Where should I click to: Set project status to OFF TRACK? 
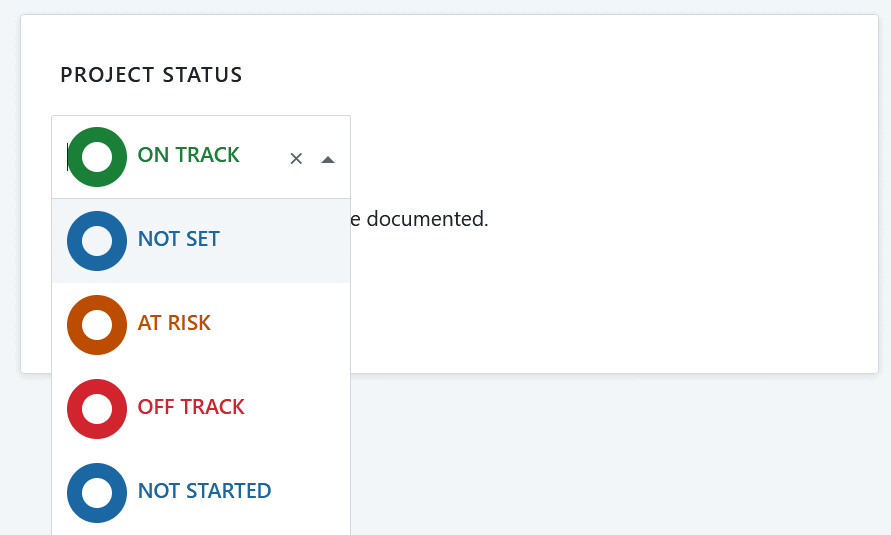pyautogui.click(x=191, y=408)
